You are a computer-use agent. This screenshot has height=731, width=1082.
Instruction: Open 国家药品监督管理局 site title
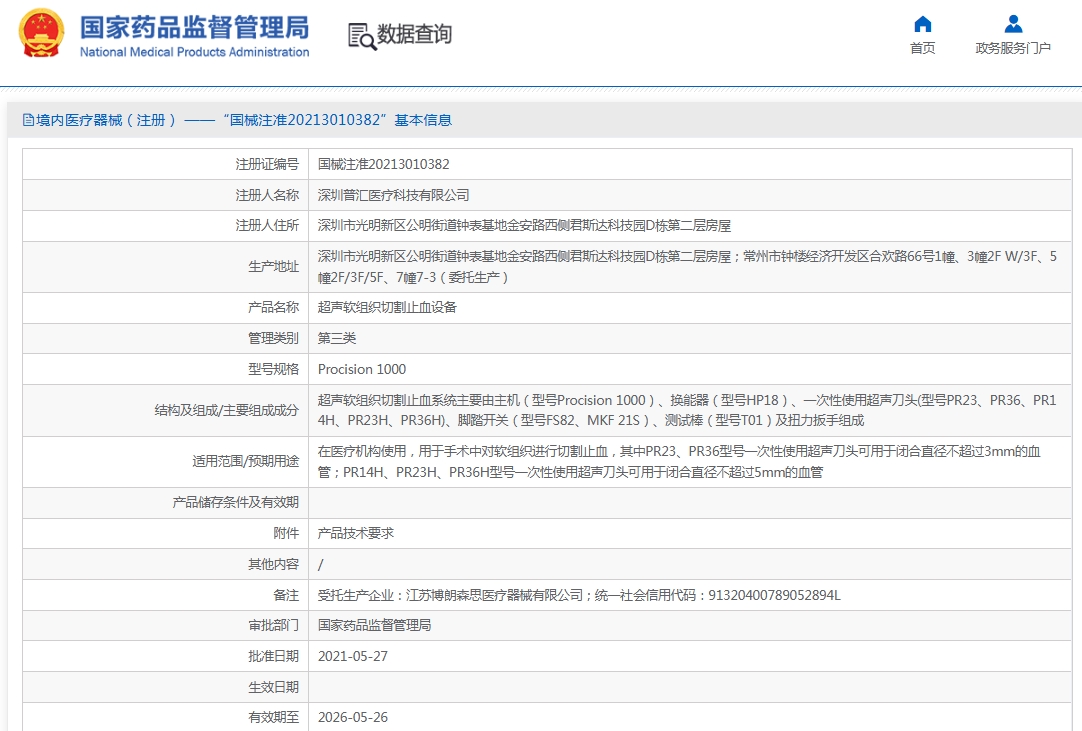[195, 28]
